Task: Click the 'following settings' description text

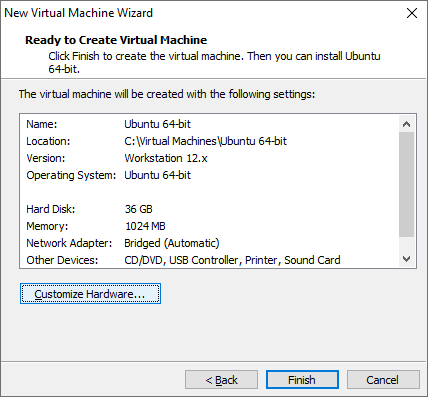Action: pyautogui.click(x=167, y=94)
